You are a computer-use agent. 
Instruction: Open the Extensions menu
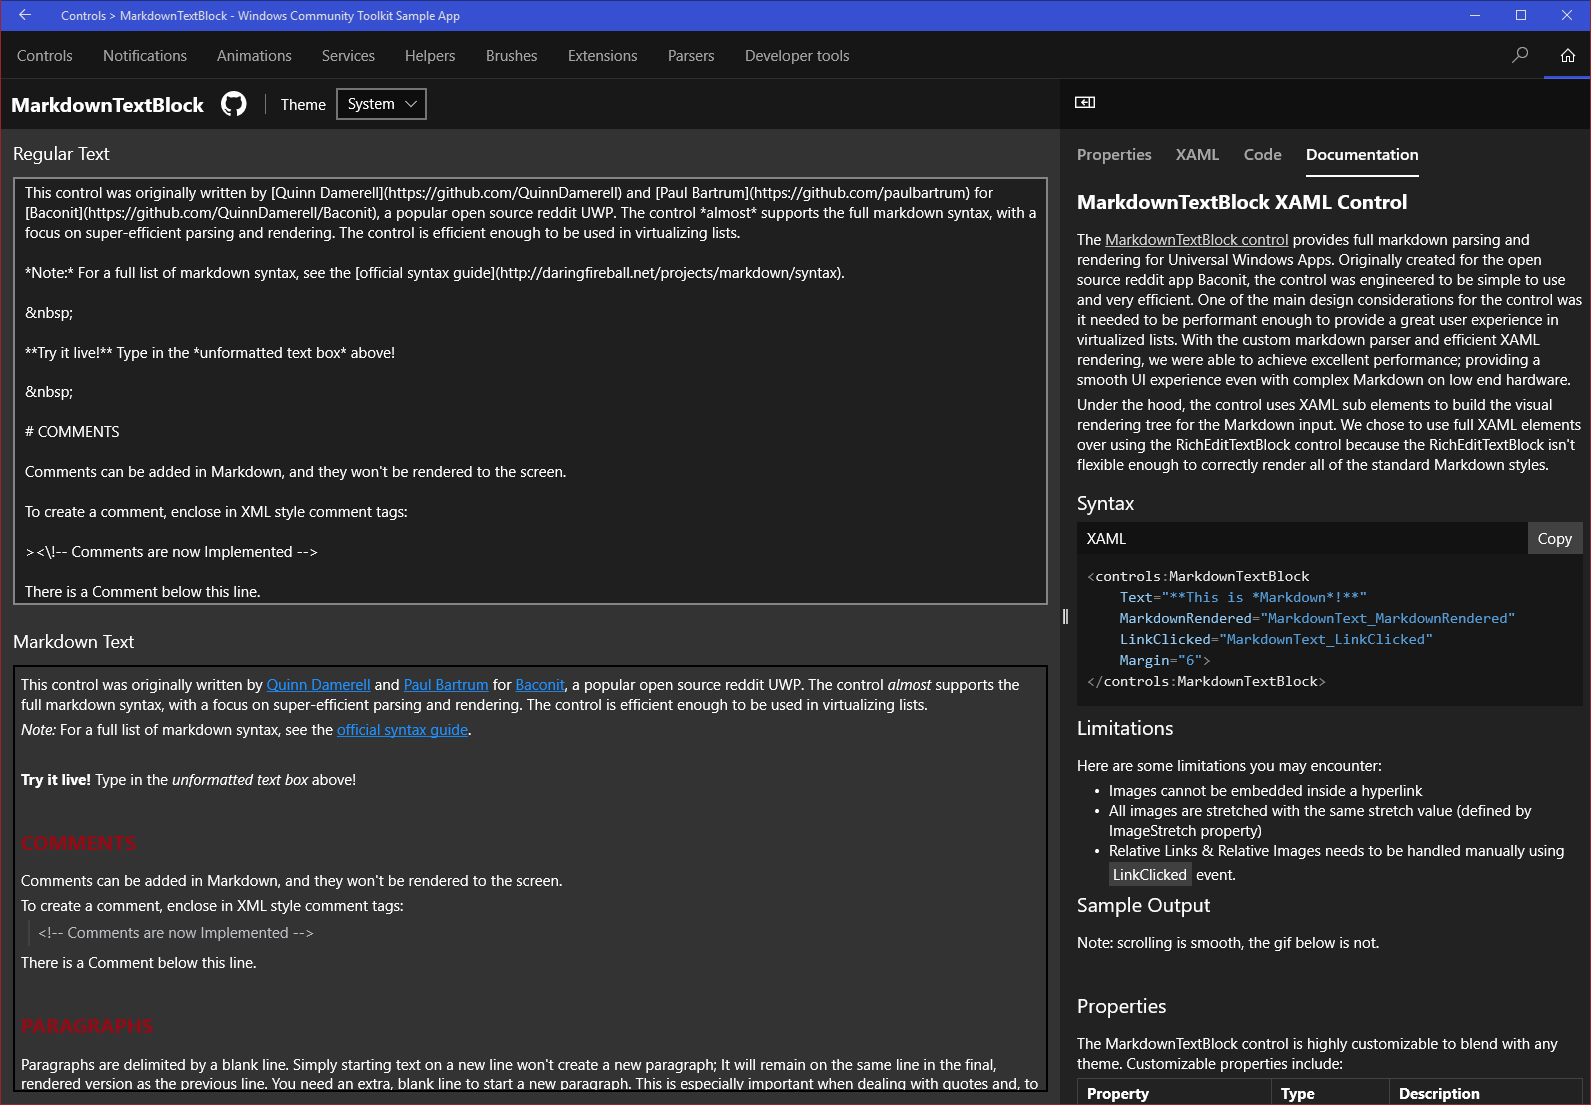(x=602, y=56)
